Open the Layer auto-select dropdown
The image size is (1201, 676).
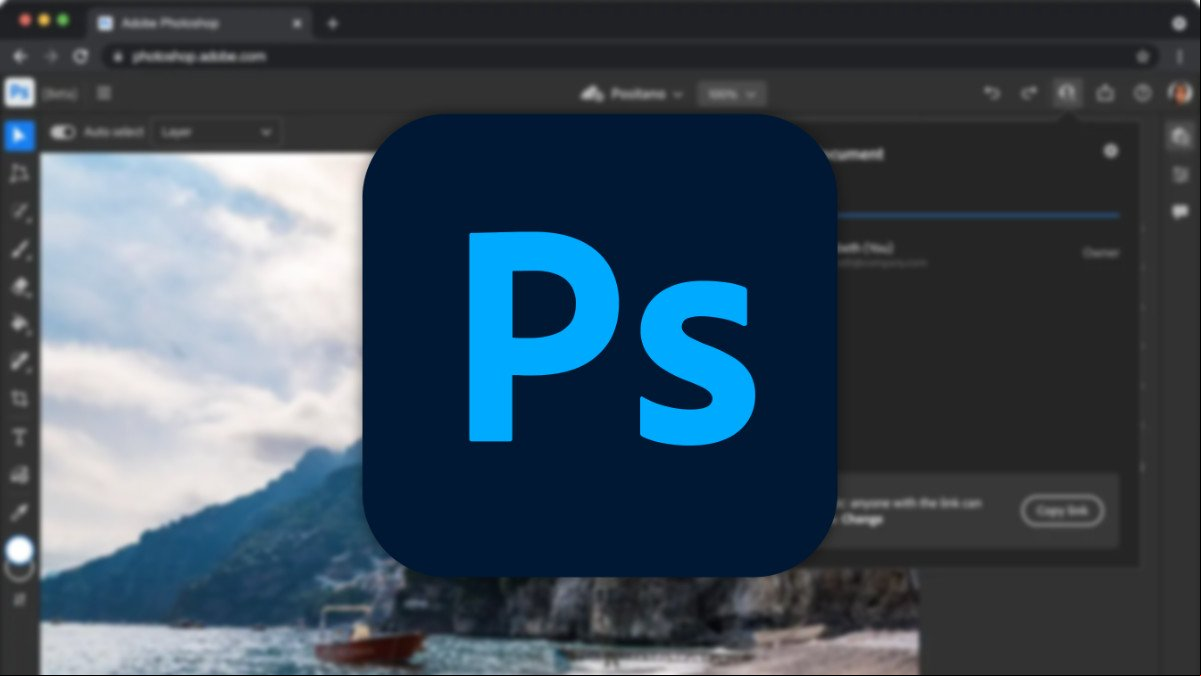pyautogui.click(x=216, y=132)
